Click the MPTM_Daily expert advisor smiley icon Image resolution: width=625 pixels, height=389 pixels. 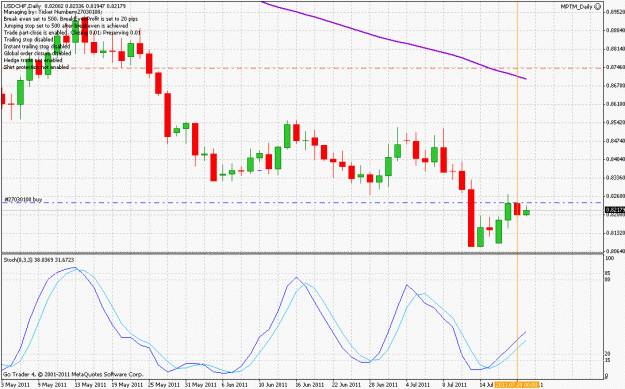[597, 6]
